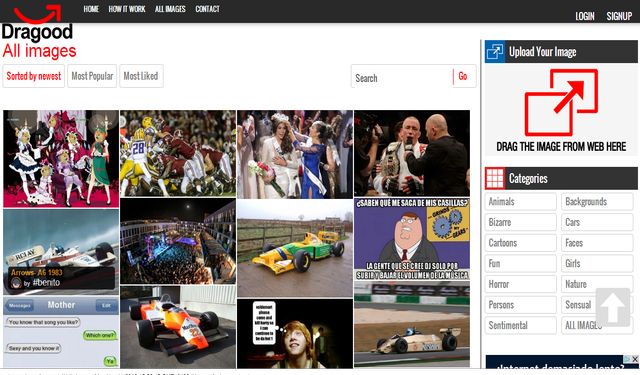
Task: Select the Most Popular tab
Action: [92, 76]
